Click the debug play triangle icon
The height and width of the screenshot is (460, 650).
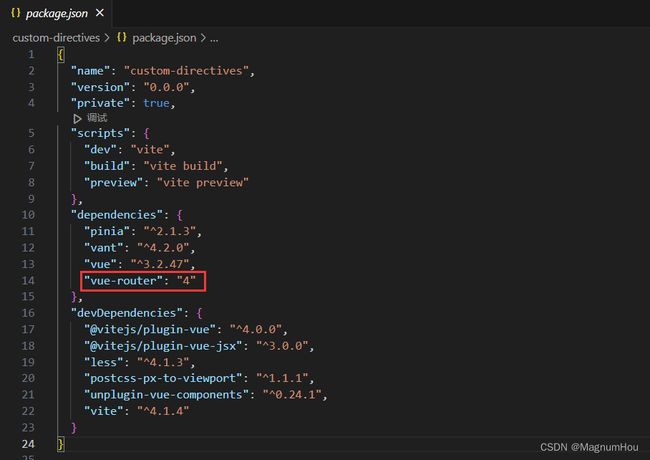tap(77, 119)
